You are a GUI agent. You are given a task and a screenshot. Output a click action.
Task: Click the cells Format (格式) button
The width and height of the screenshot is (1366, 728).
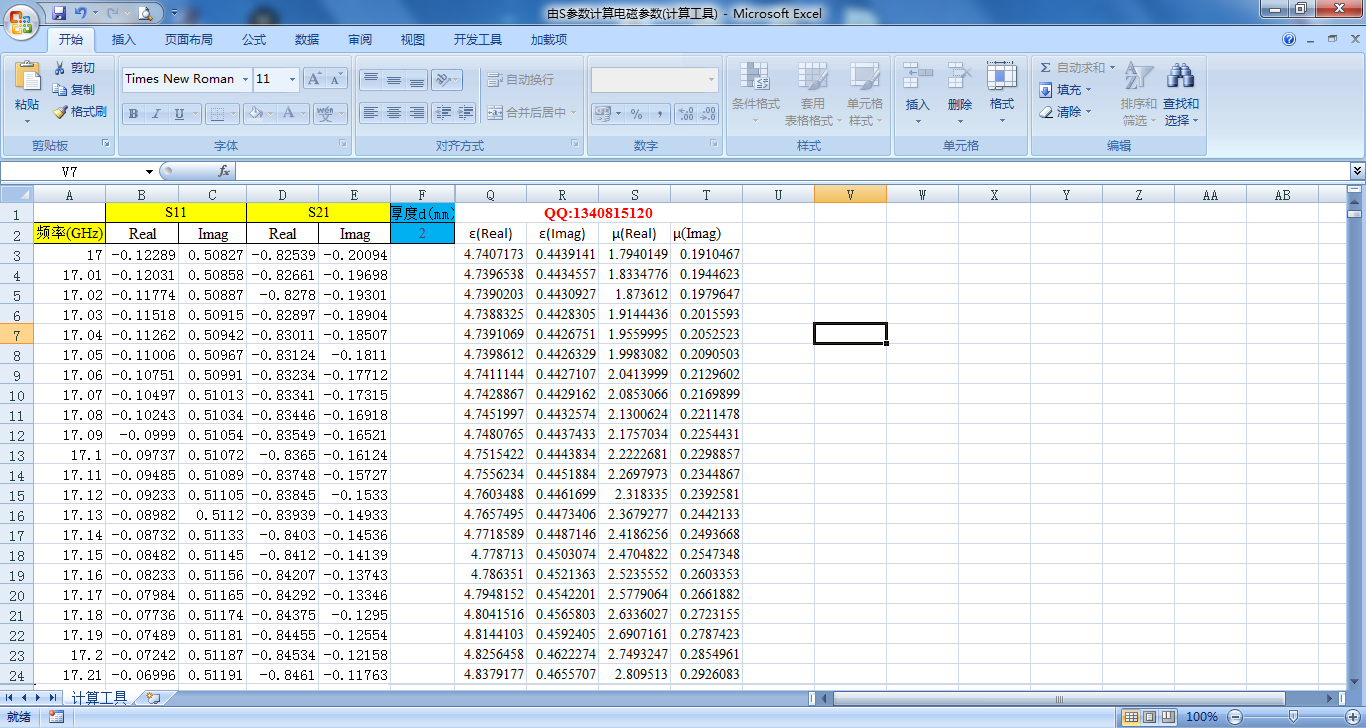click(1001, 94)
